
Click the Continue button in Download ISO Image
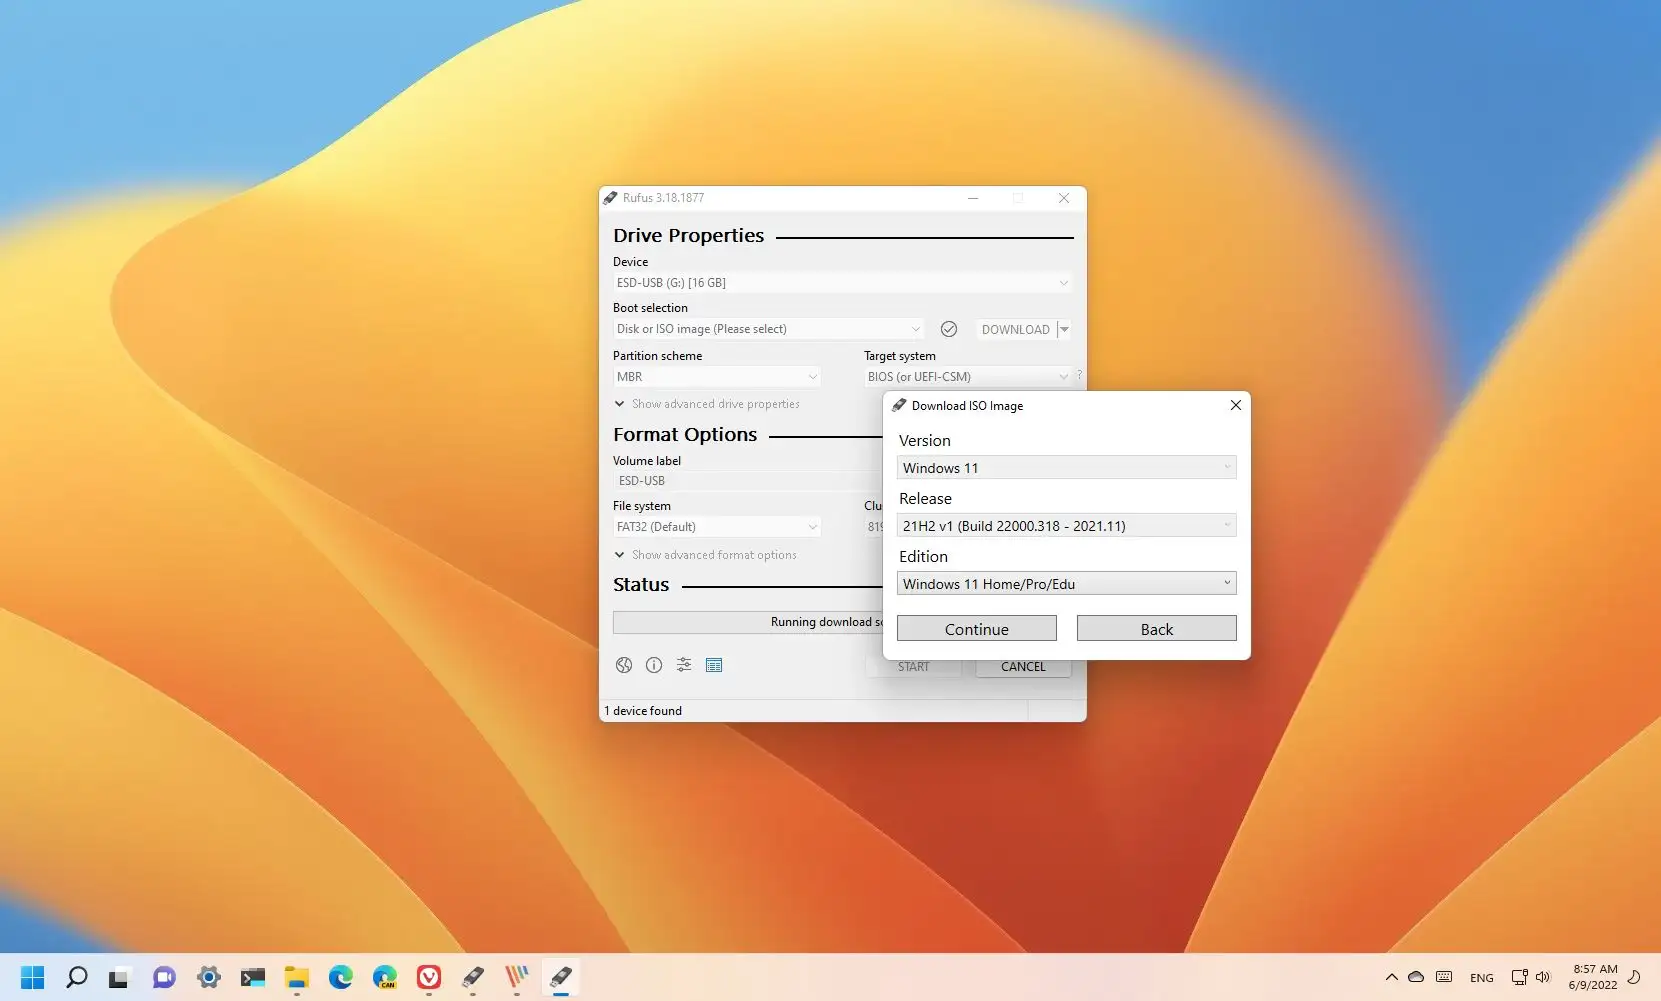tap(976, 629)
